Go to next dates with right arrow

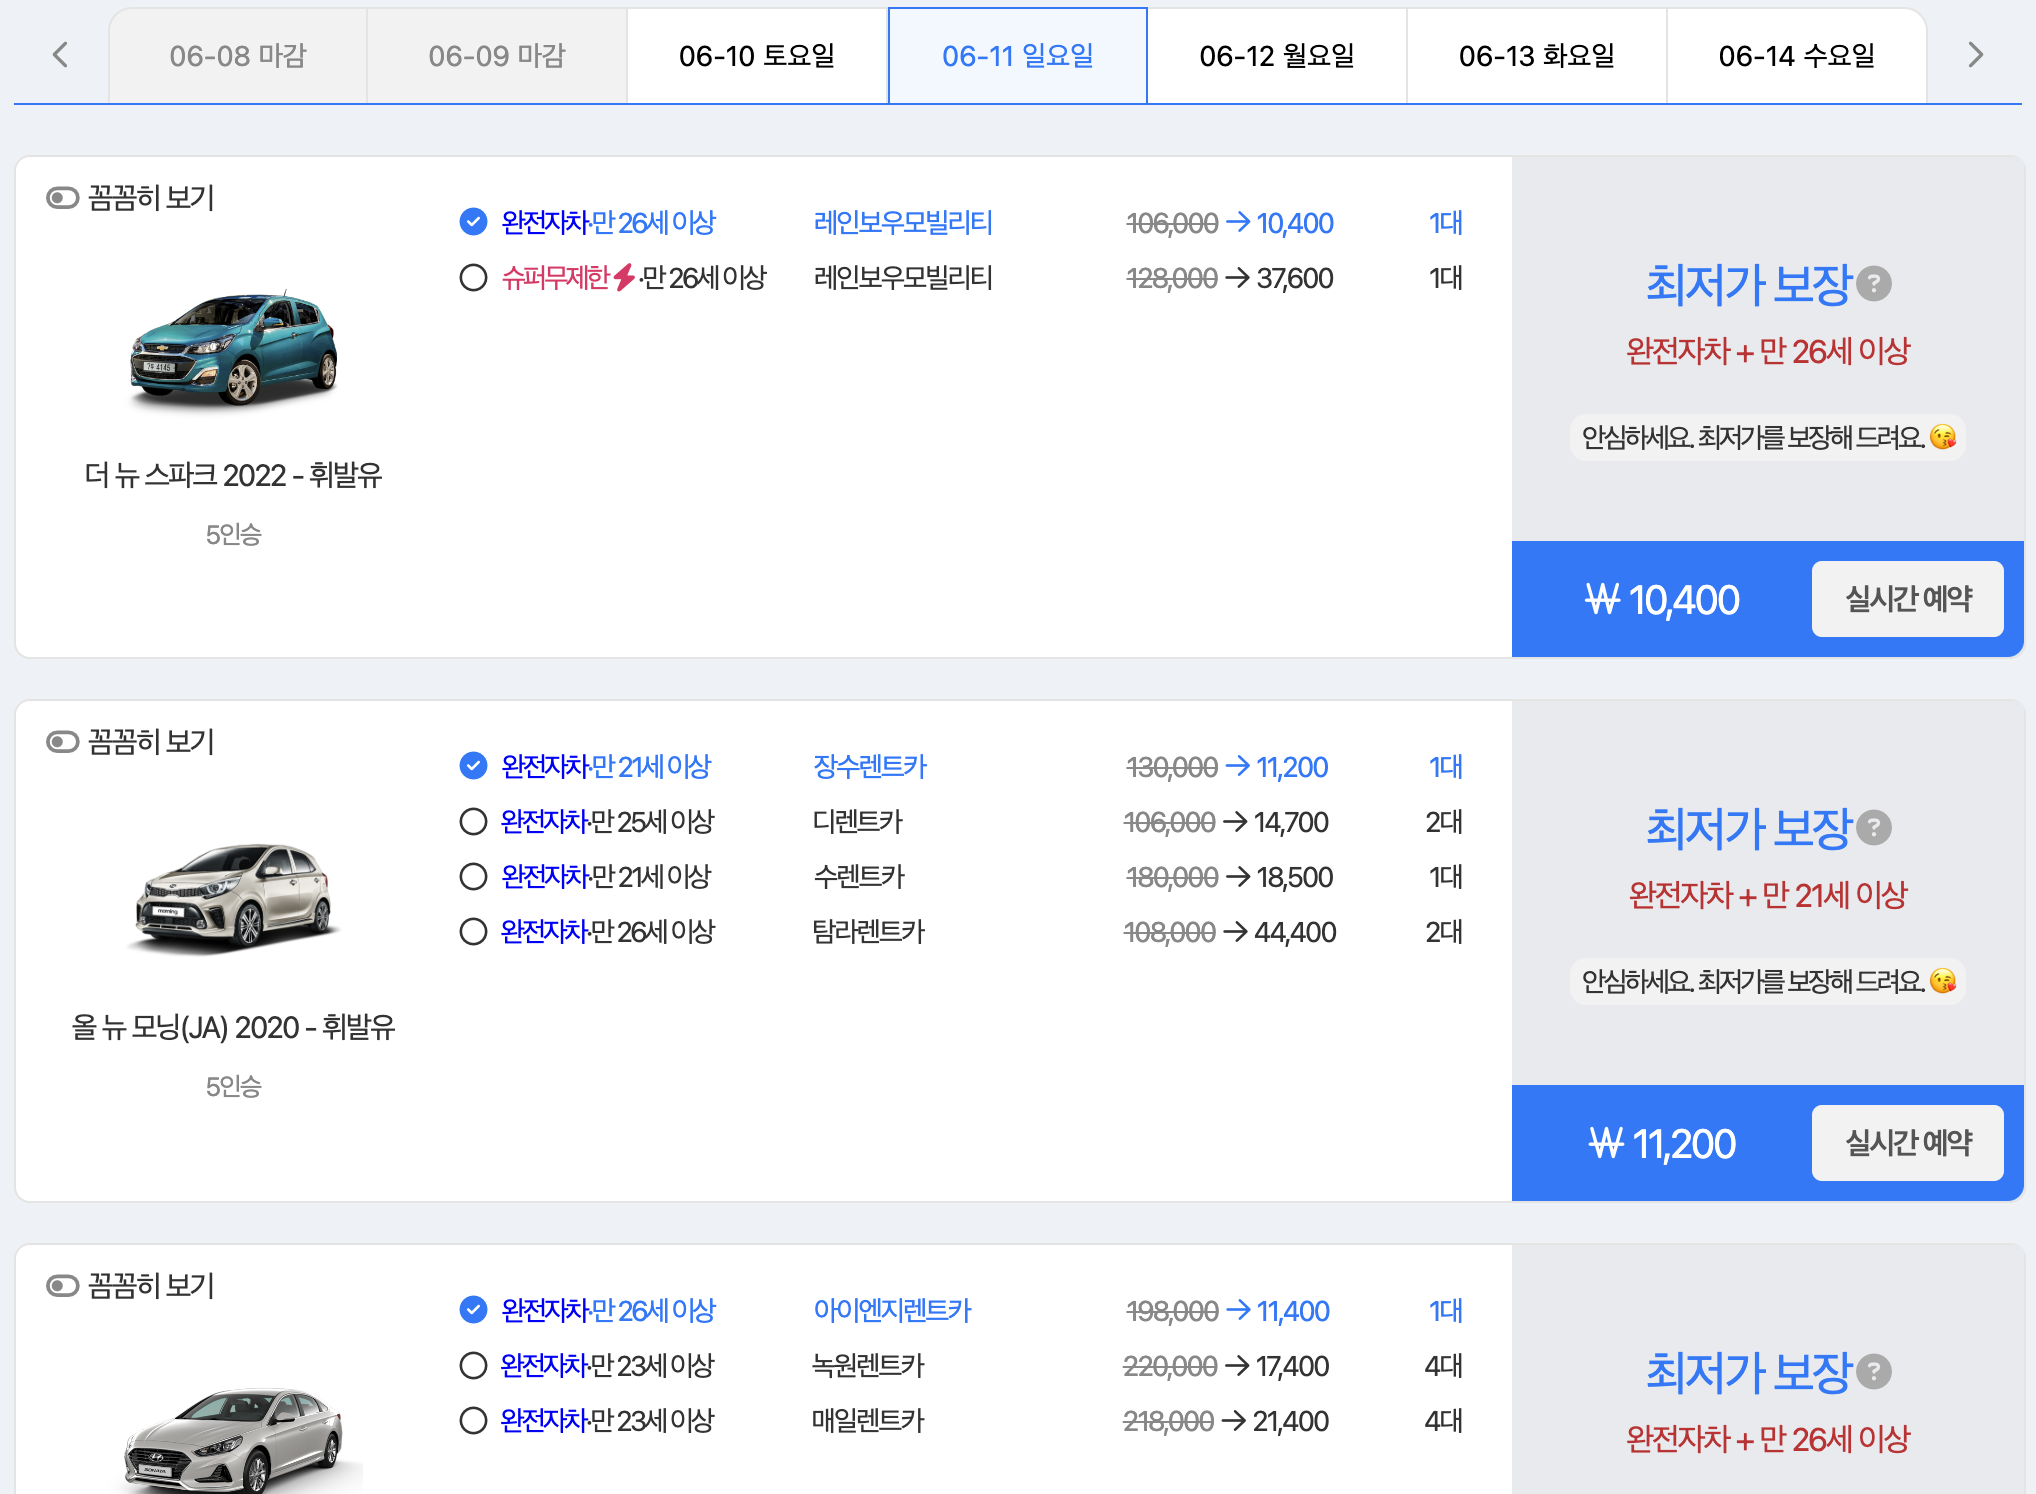[1975, 55]
